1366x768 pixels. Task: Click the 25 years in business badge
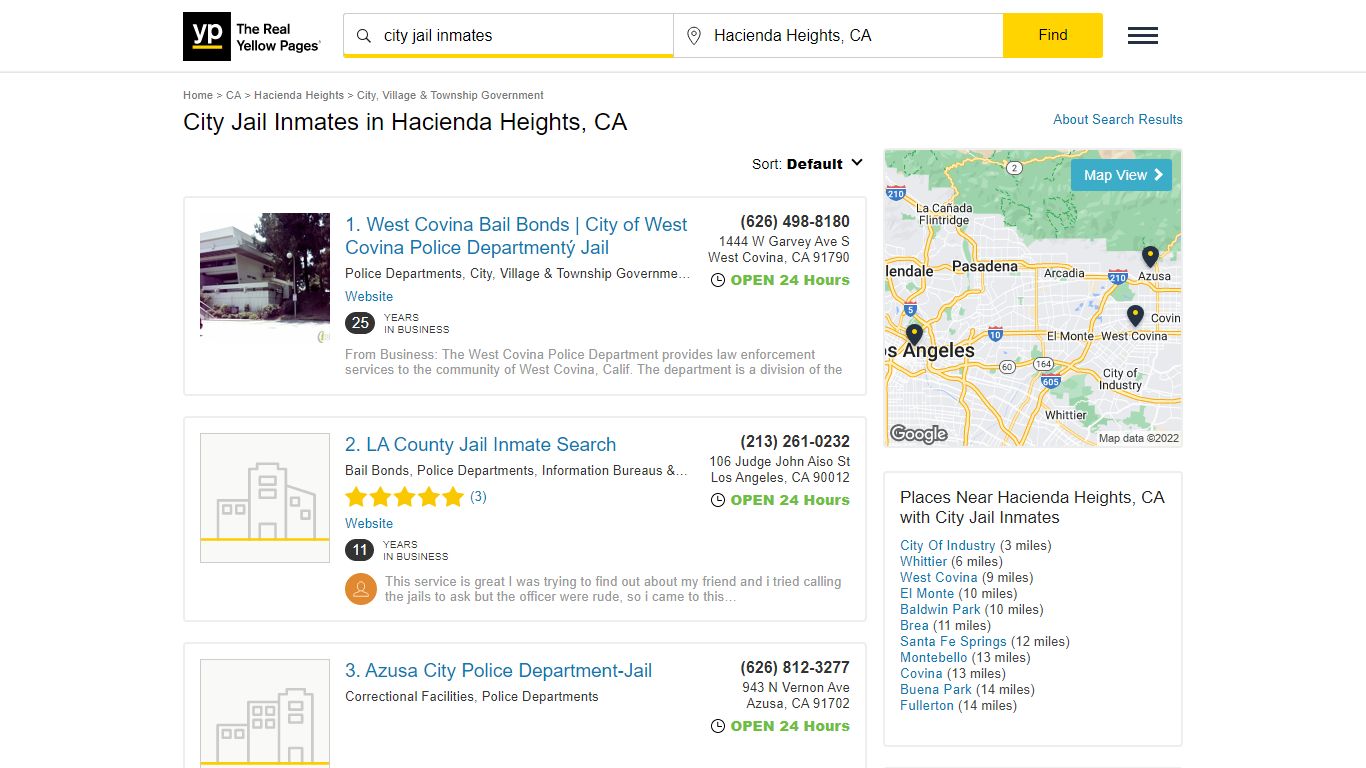(360, 323)
